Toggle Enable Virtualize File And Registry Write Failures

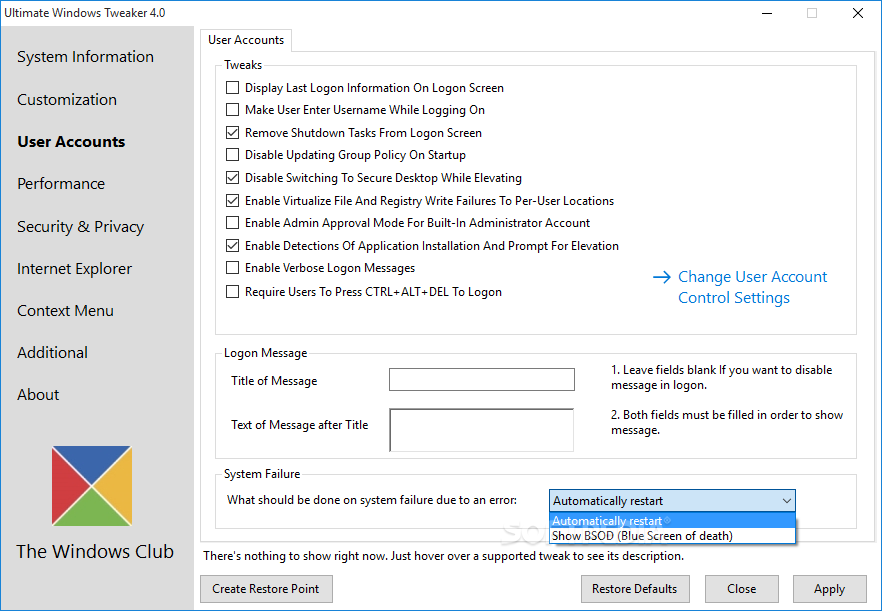tap(232, 200)
